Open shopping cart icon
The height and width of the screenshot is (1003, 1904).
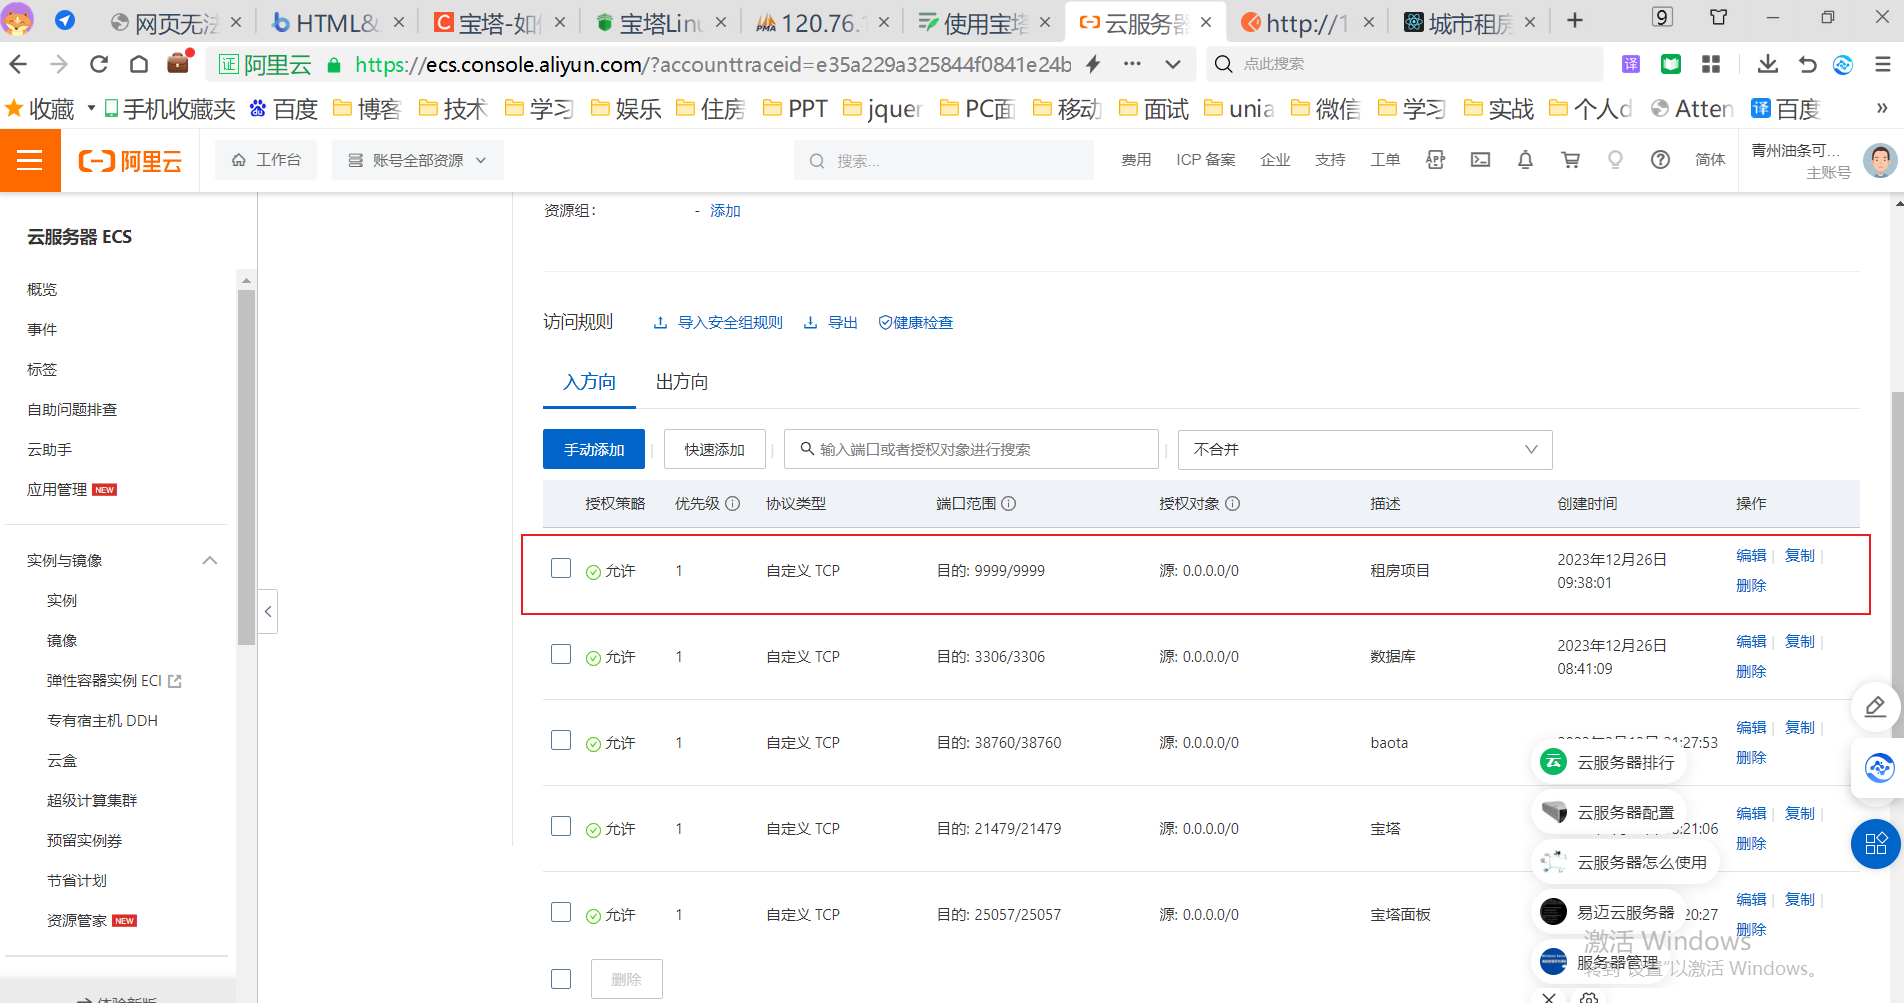click(1570, 160)
